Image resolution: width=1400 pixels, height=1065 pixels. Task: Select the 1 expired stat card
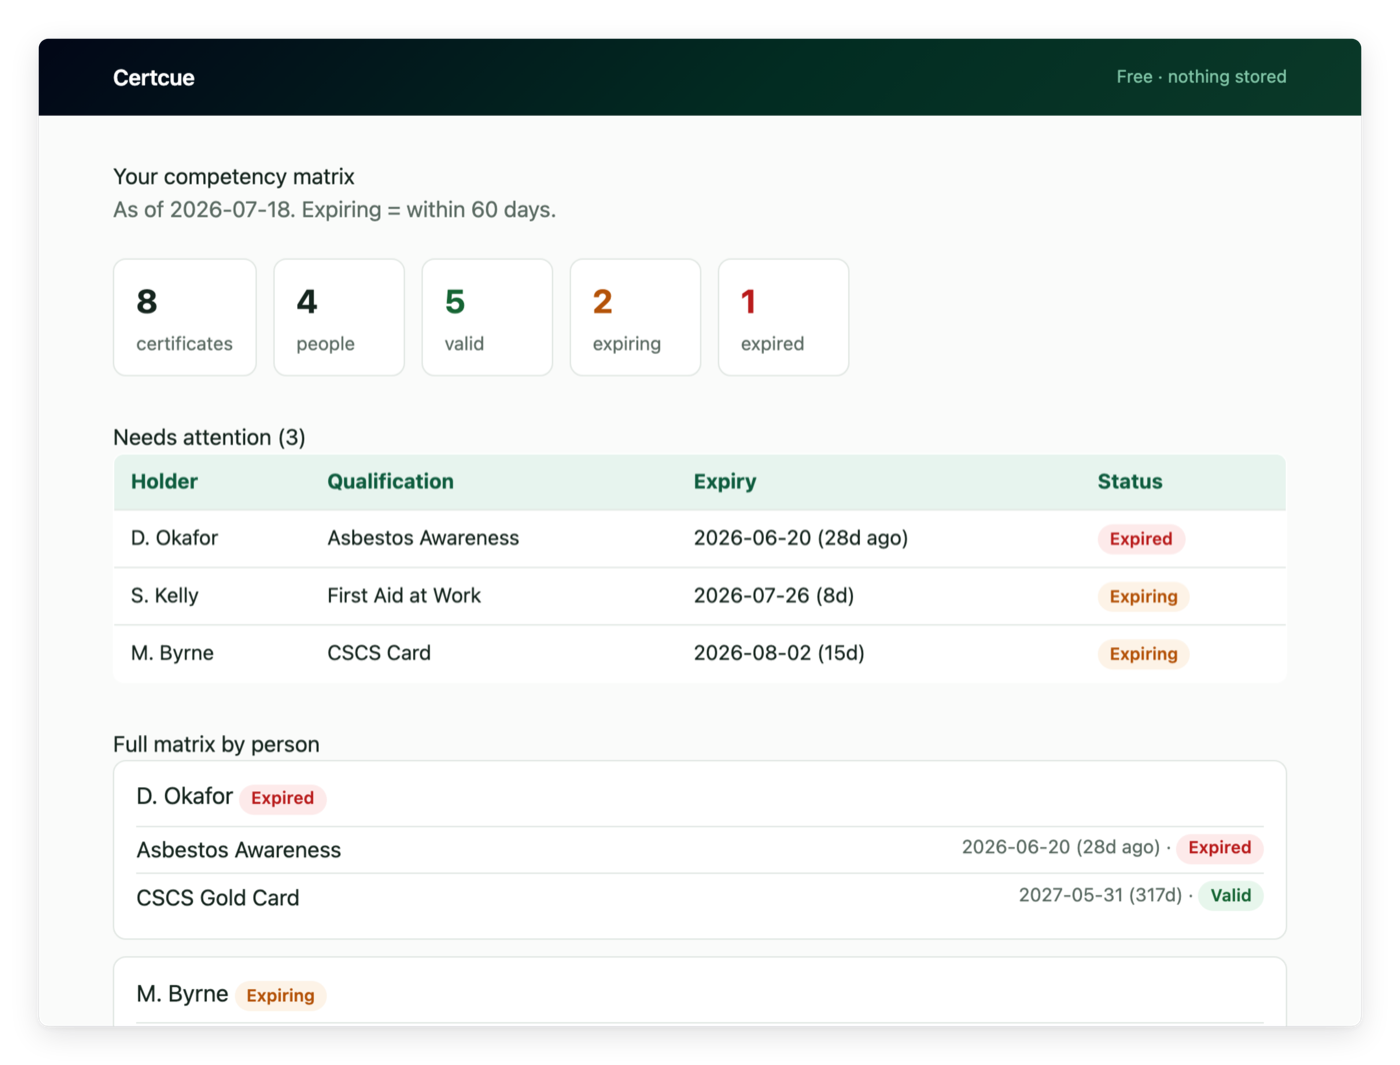coord(783,318)
